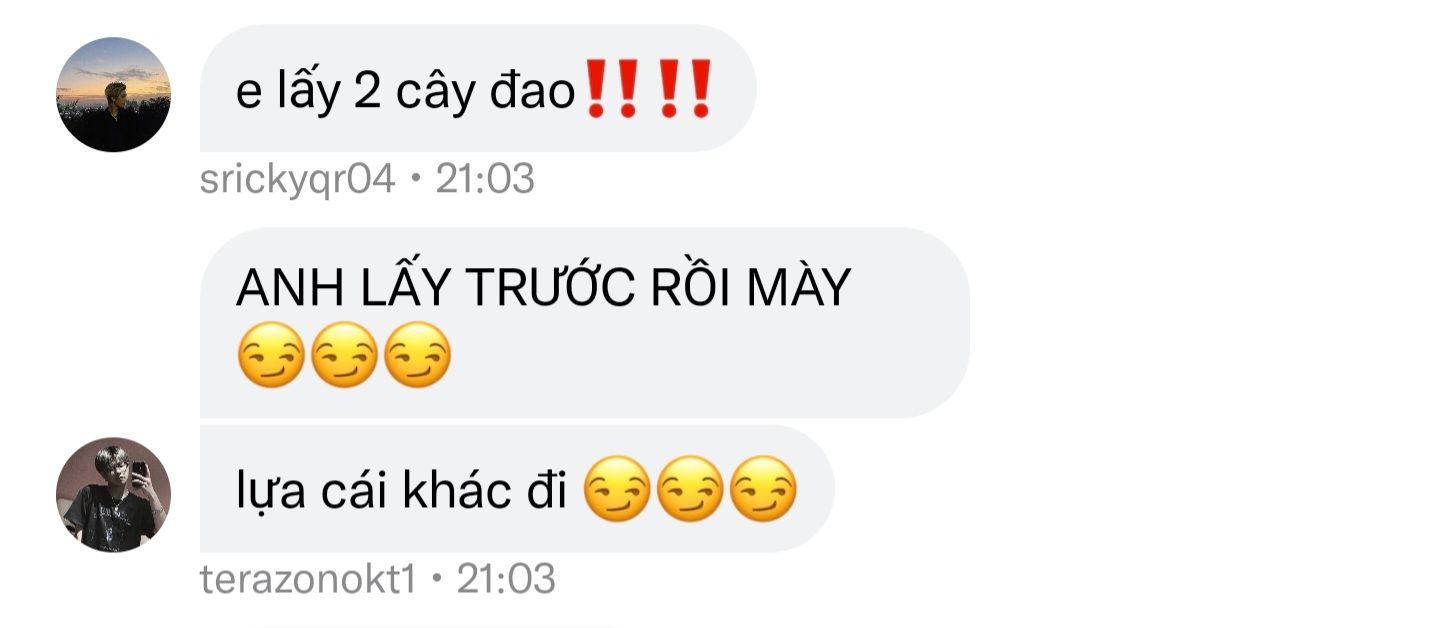The height and width of the screenshot is (628, 1440).
Task: Click last smirk emoji after 'lựa cái khác đi'
Action: 764,490
